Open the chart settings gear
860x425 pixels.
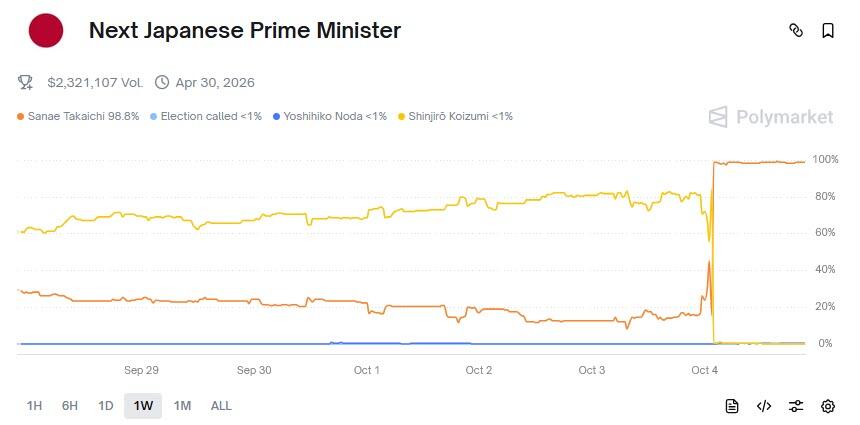click(x=828, y=406)
